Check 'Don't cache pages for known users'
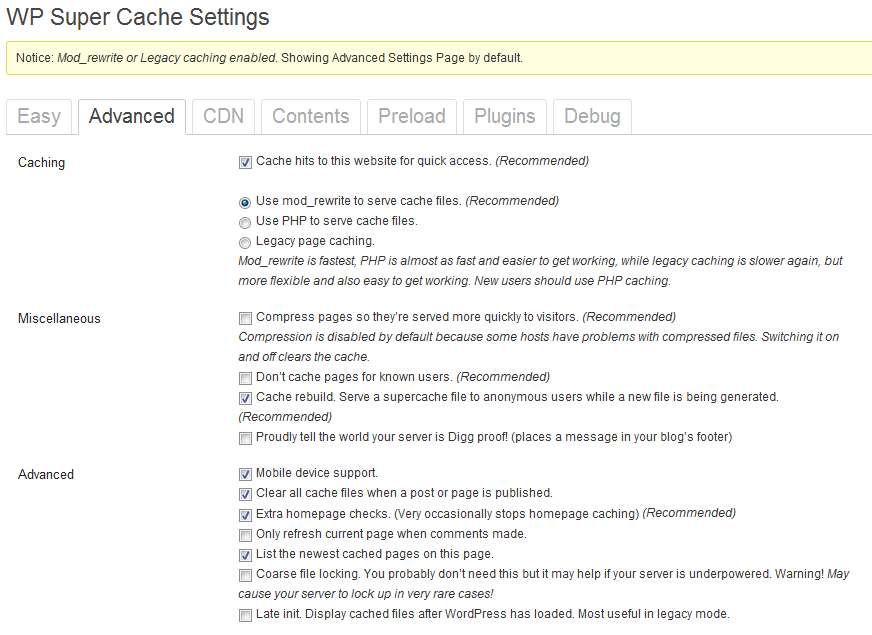The height and width of the screenshot is (635, 872). [x=245, y=378]
